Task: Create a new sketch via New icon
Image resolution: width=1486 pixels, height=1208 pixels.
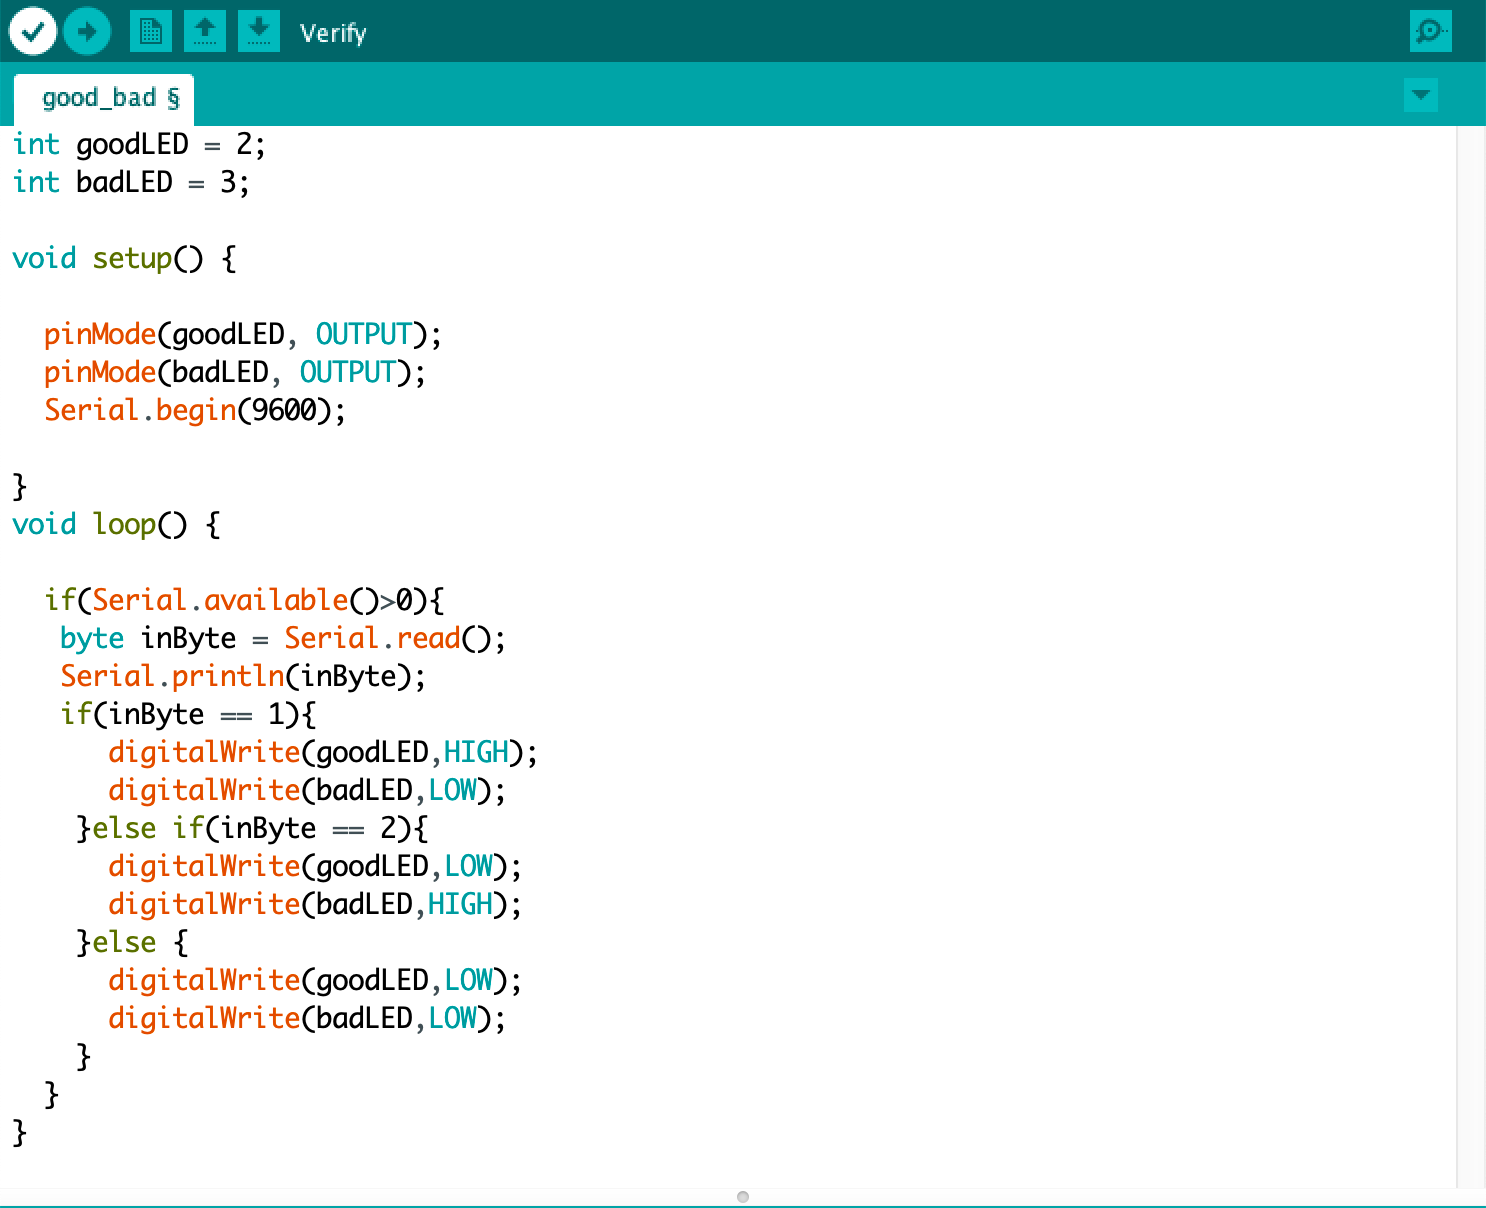Action: coord(151,32)
